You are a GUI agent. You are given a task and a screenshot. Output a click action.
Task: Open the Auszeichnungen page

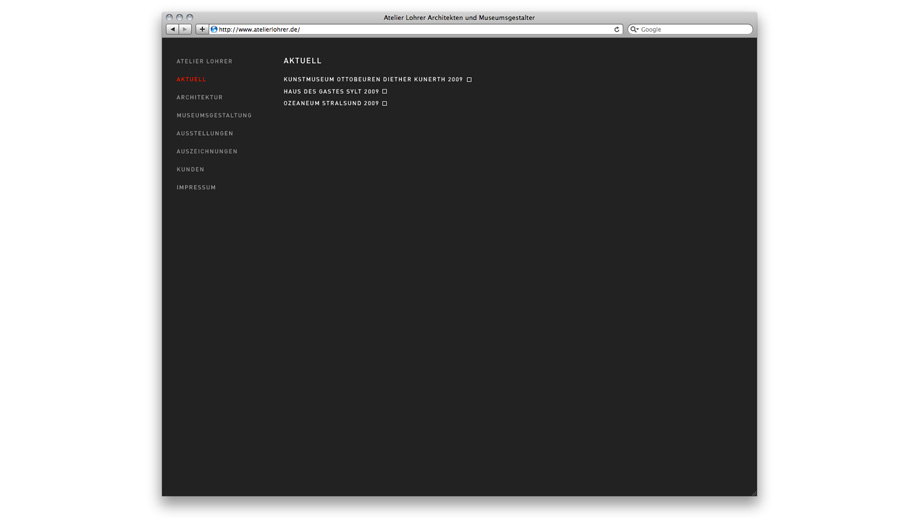point(207,152)
